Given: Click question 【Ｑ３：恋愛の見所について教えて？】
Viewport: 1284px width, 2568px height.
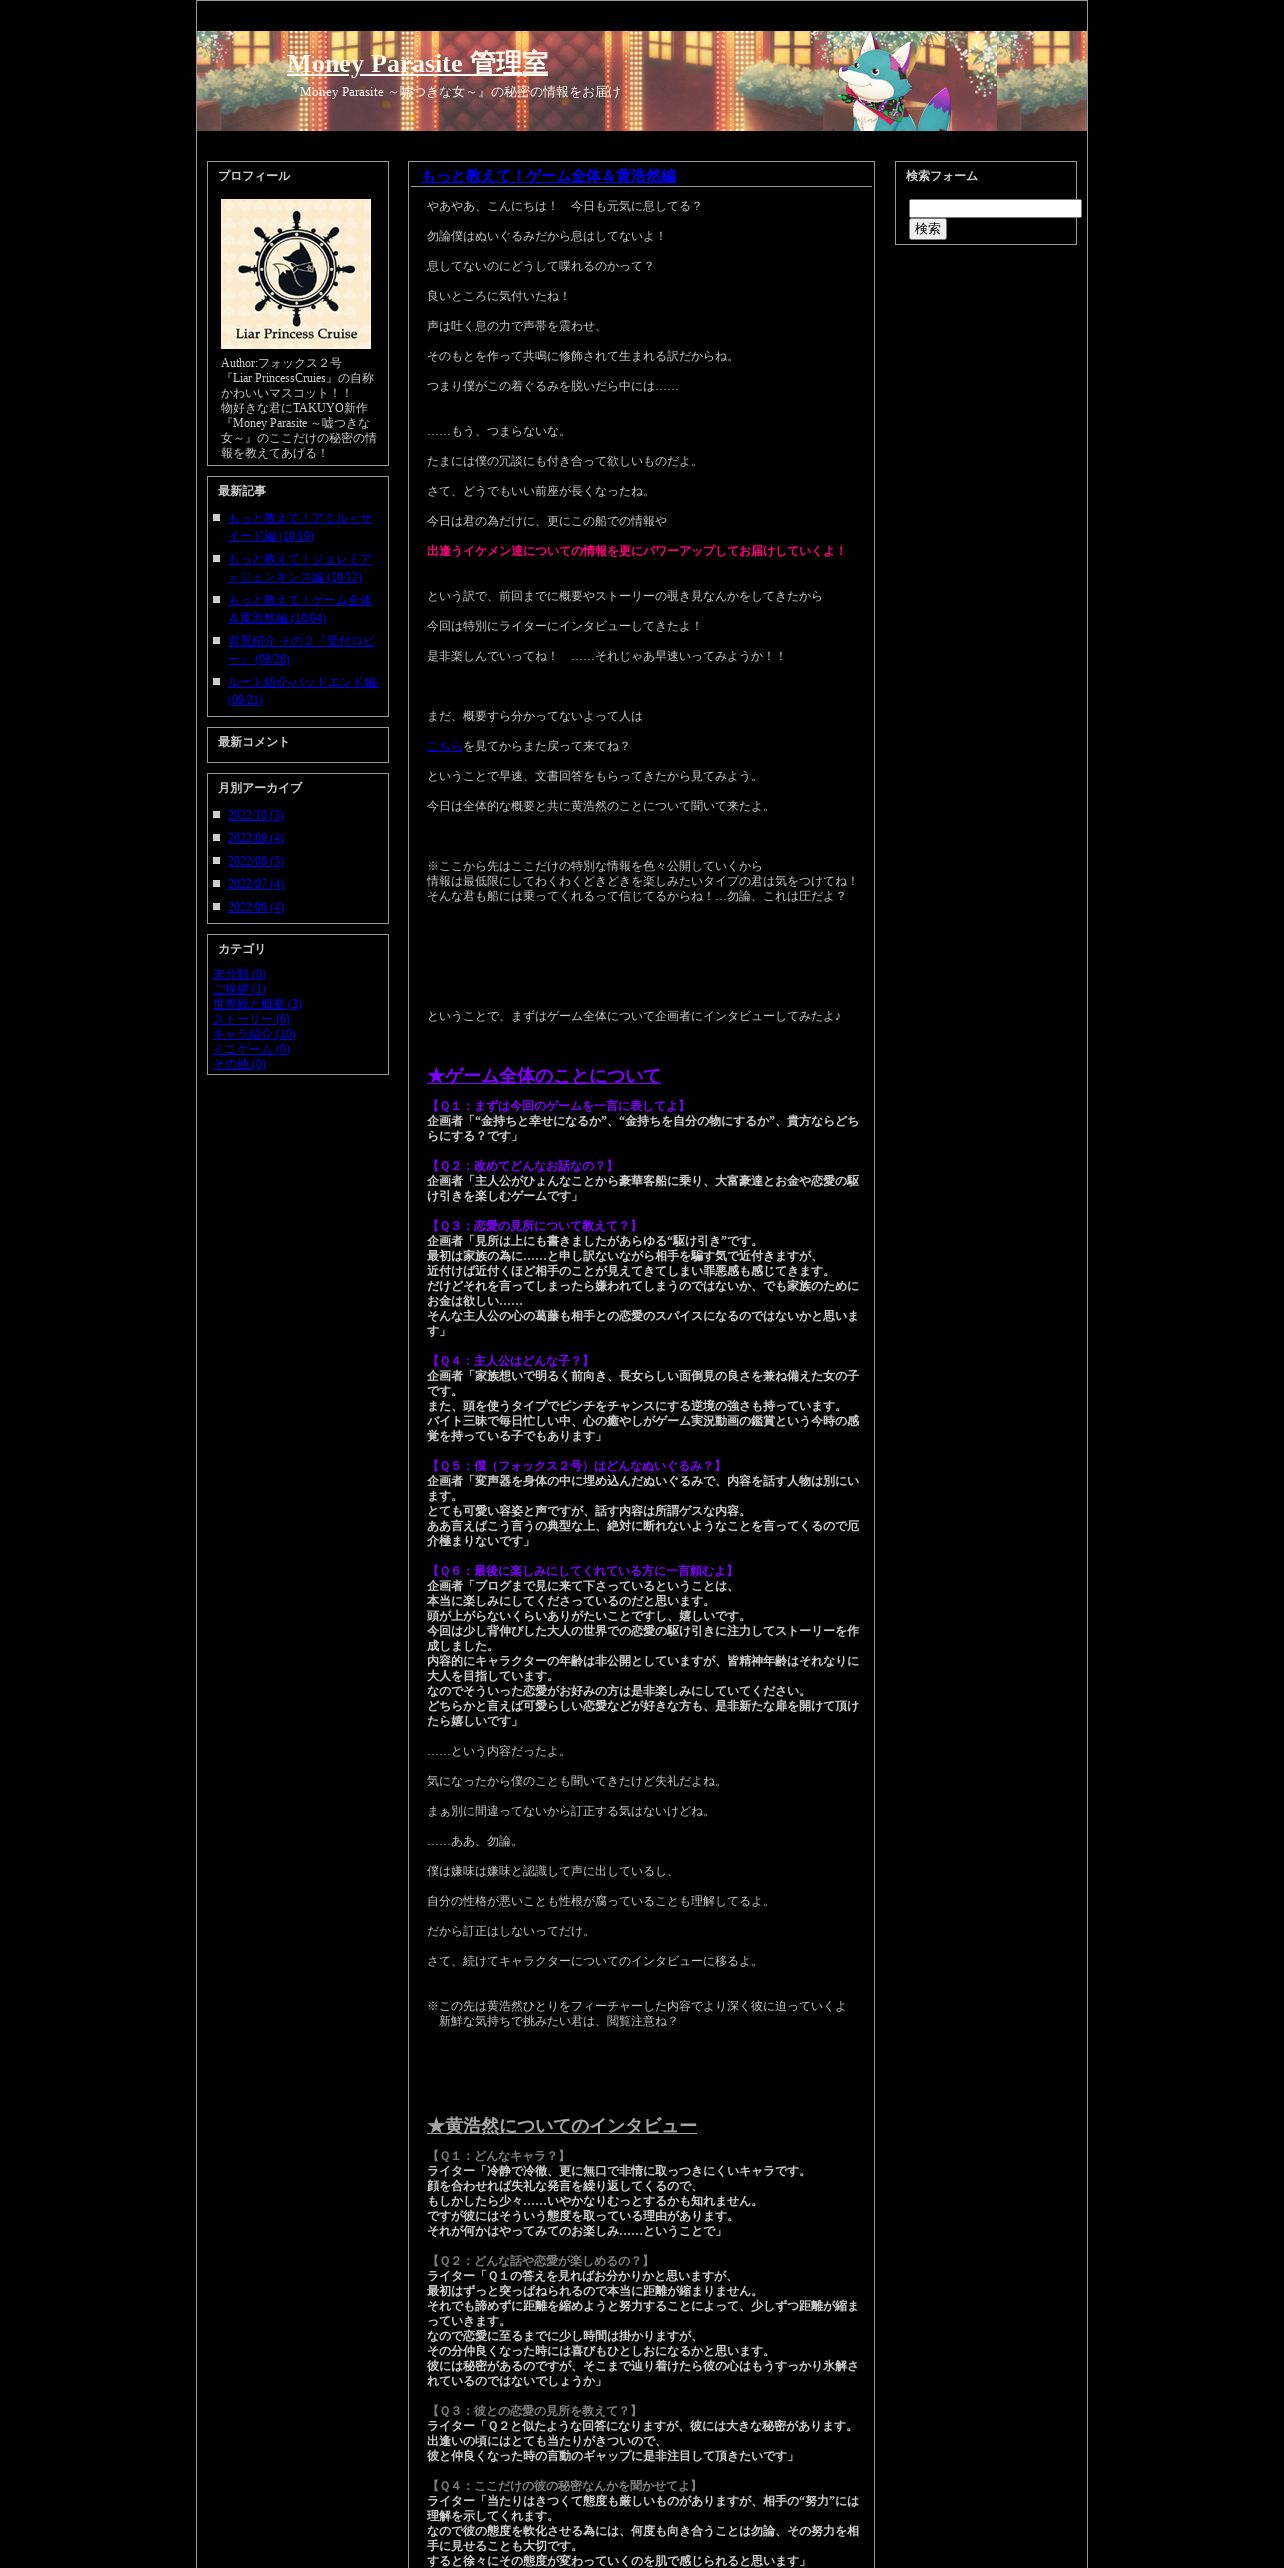Looking at the screenshot, I should click(x=534, y=1226).
